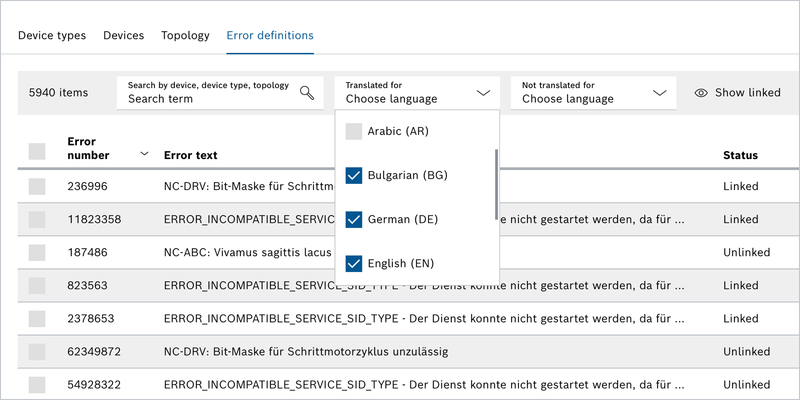Check the Arabic (AR) language option

click(x=353, y=131)
